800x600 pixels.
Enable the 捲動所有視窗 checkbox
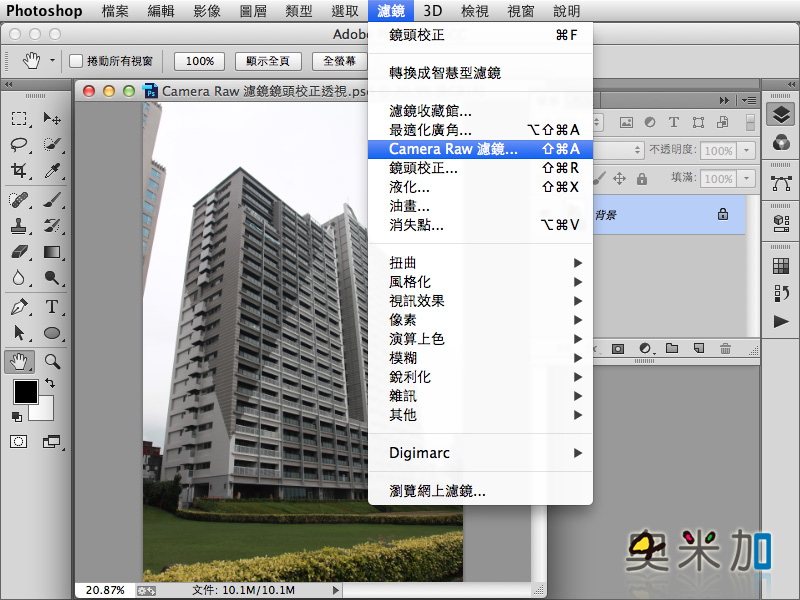pos(76,61)
